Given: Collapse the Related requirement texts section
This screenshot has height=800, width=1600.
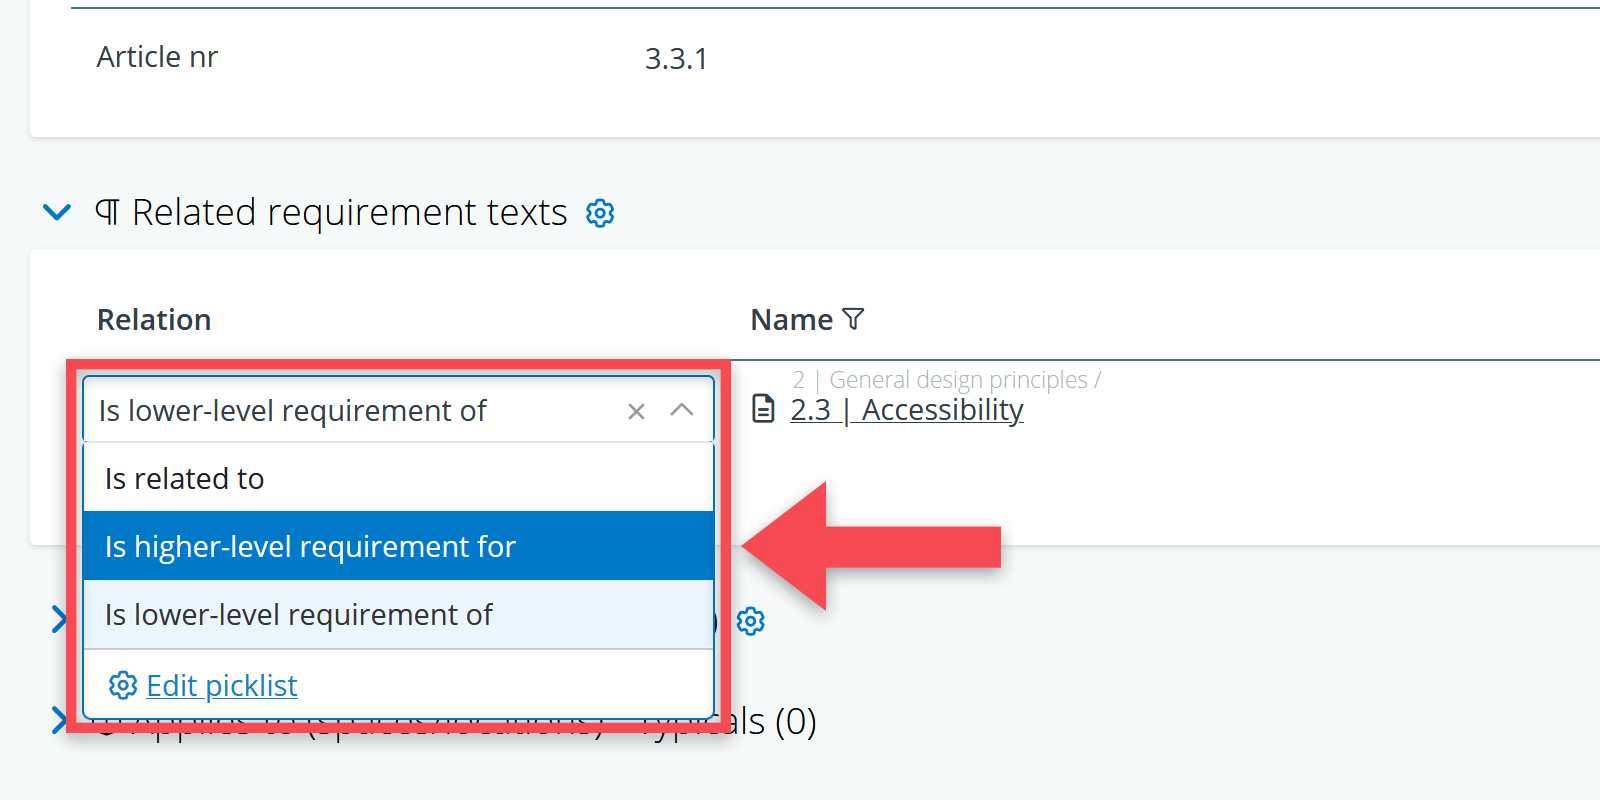Looking at the screenshot, I should 57,212.
